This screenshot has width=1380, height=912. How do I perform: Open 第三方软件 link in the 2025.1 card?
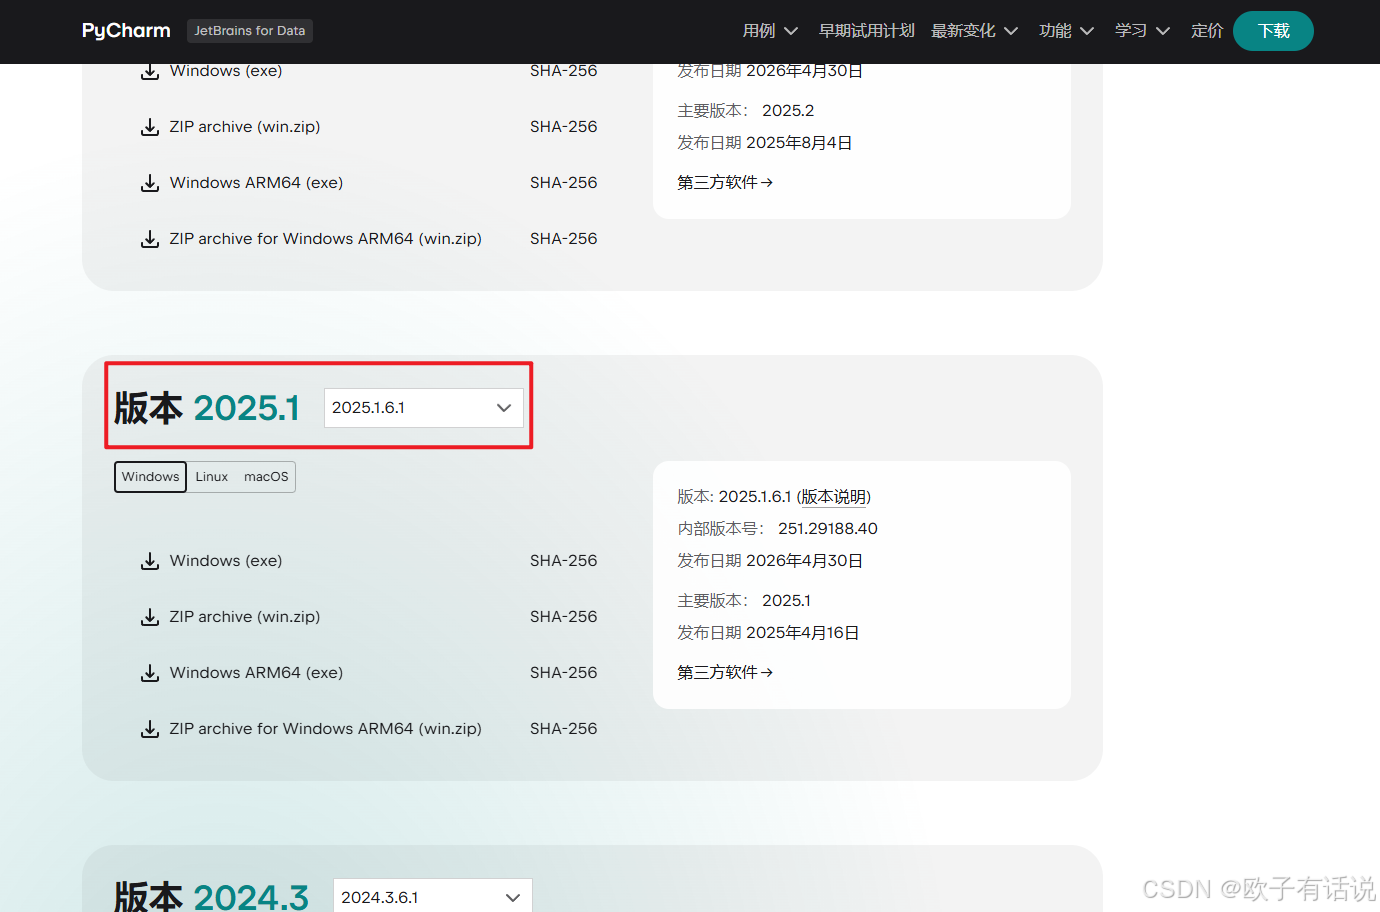coord(725,673)
